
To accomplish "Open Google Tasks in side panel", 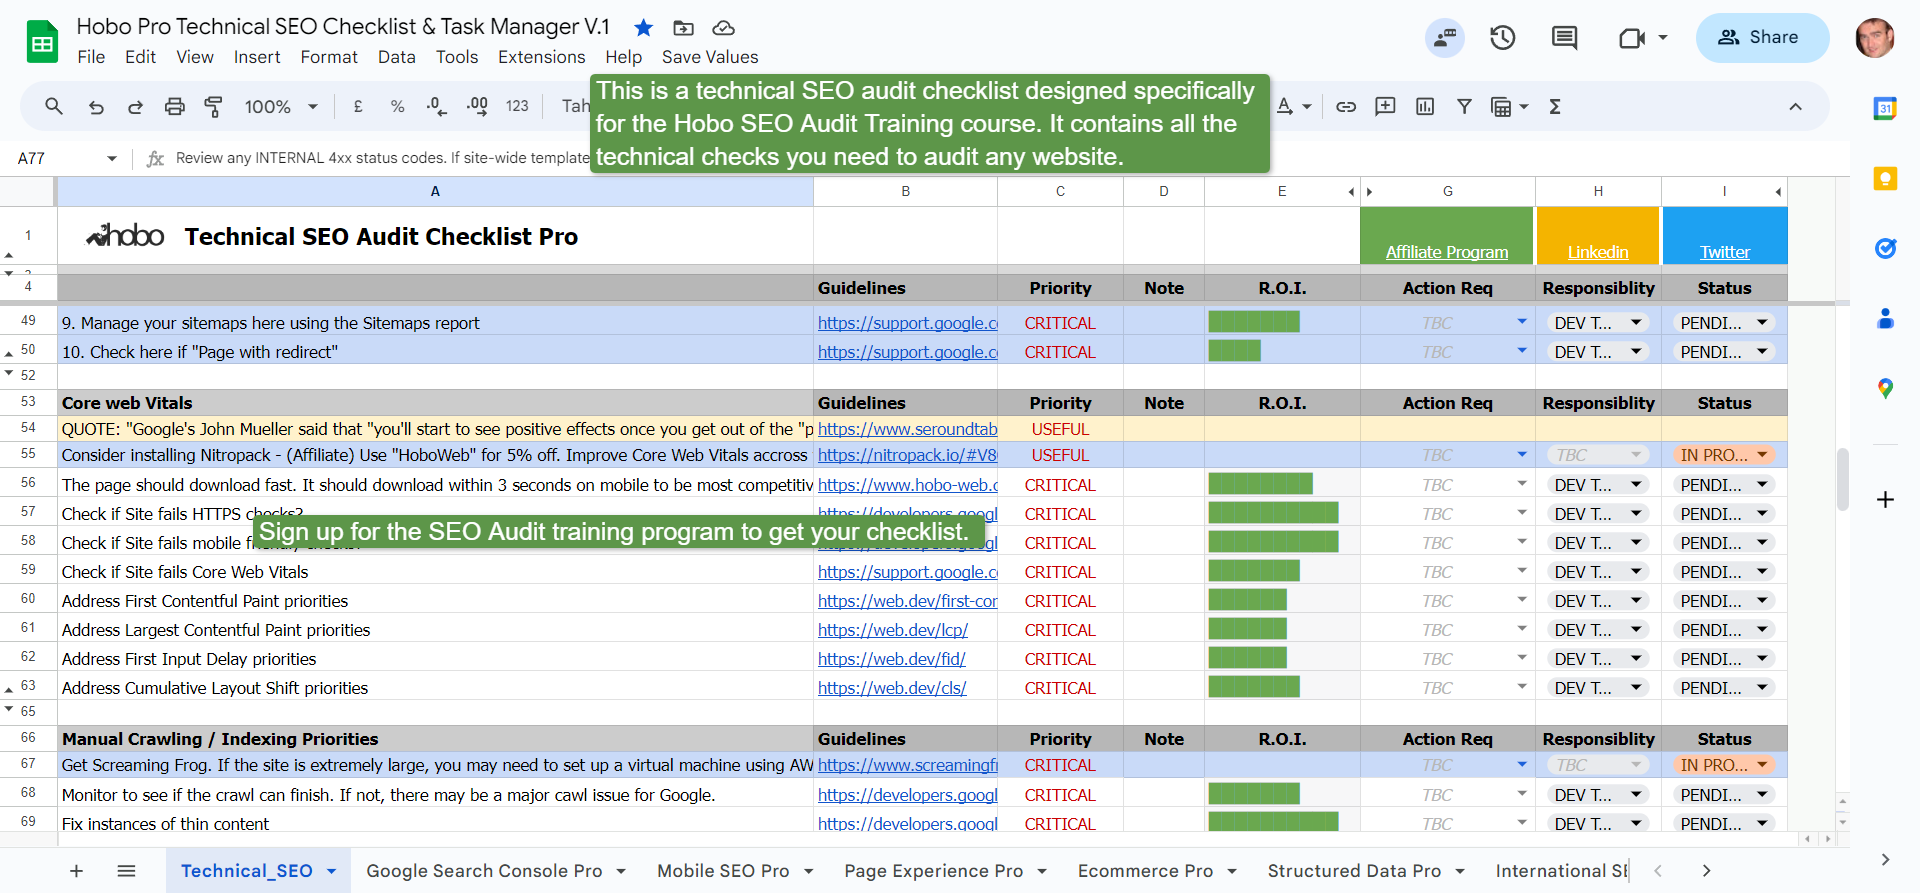I will [1885, 248].
